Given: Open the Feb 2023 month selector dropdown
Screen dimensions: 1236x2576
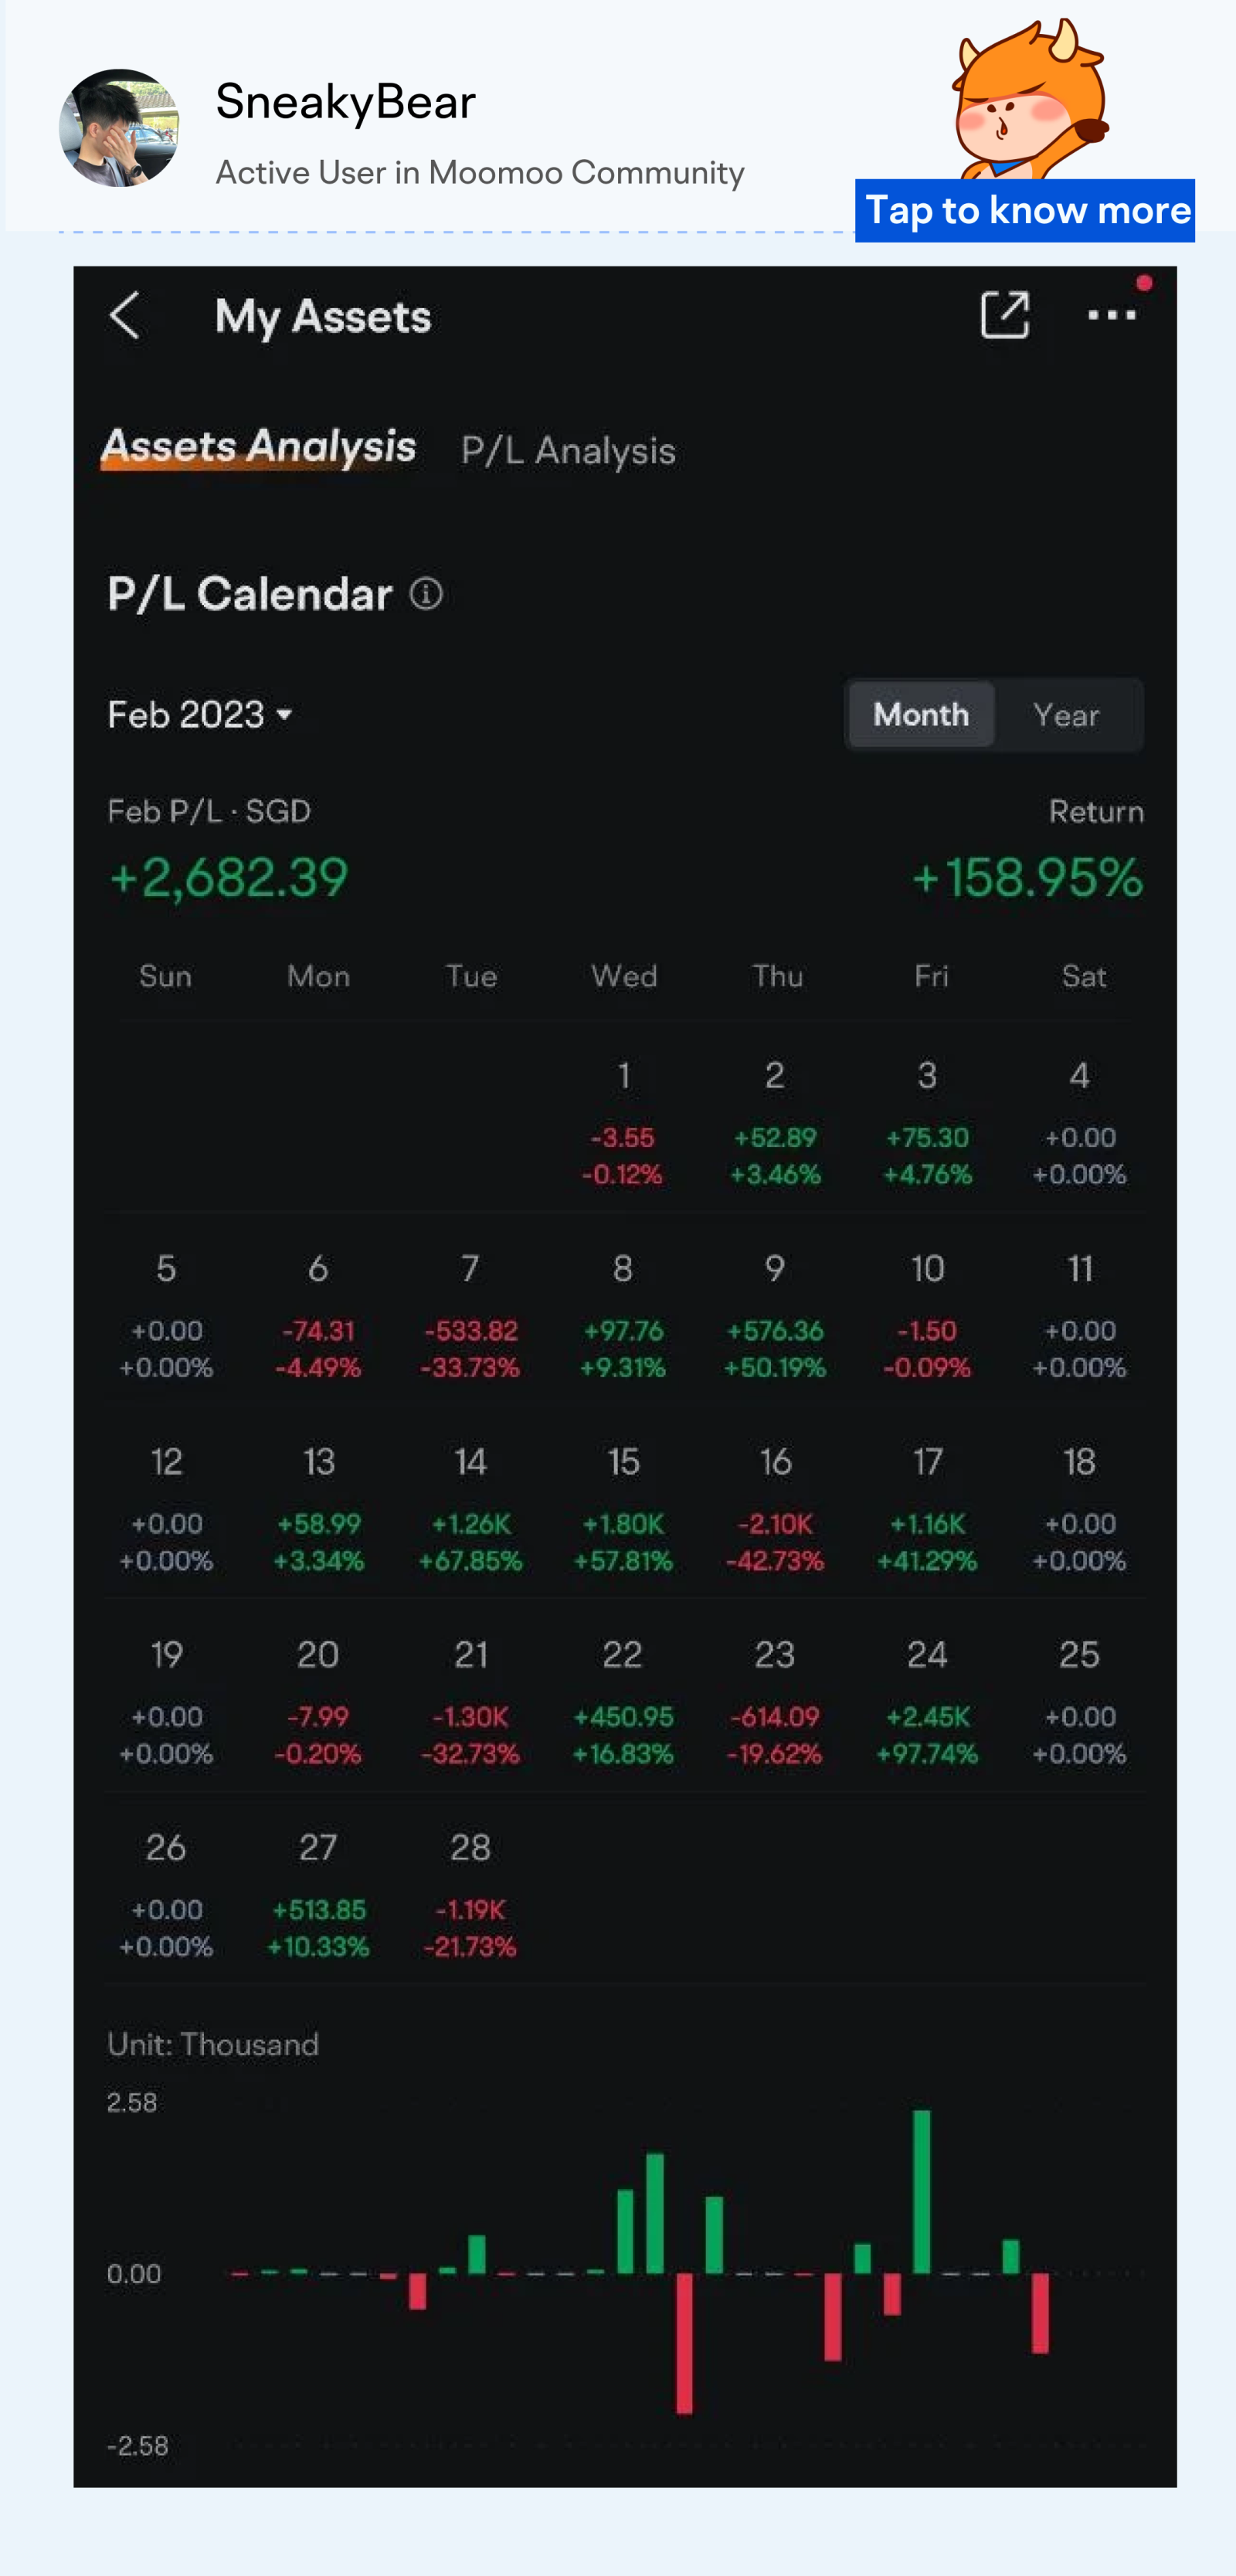Looking at the screenshot, I should [x=198, y=714].
